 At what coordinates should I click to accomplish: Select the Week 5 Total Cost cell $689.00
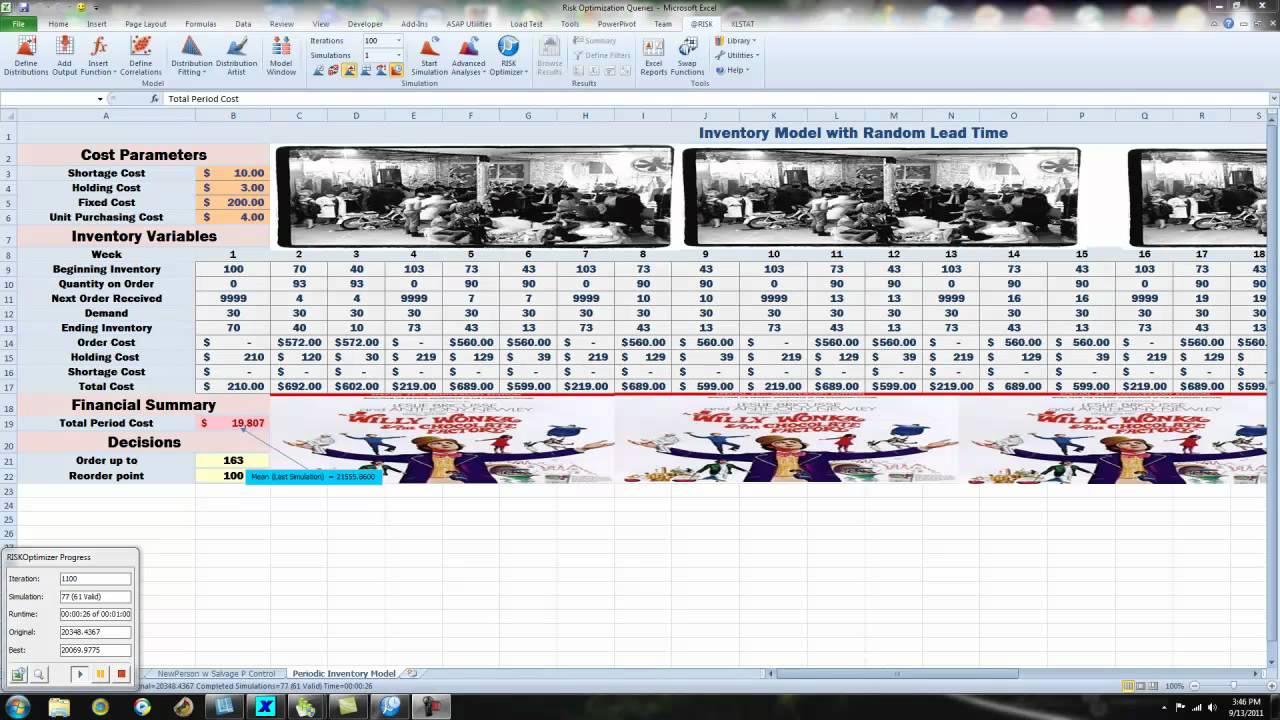(x=471, y=386)
